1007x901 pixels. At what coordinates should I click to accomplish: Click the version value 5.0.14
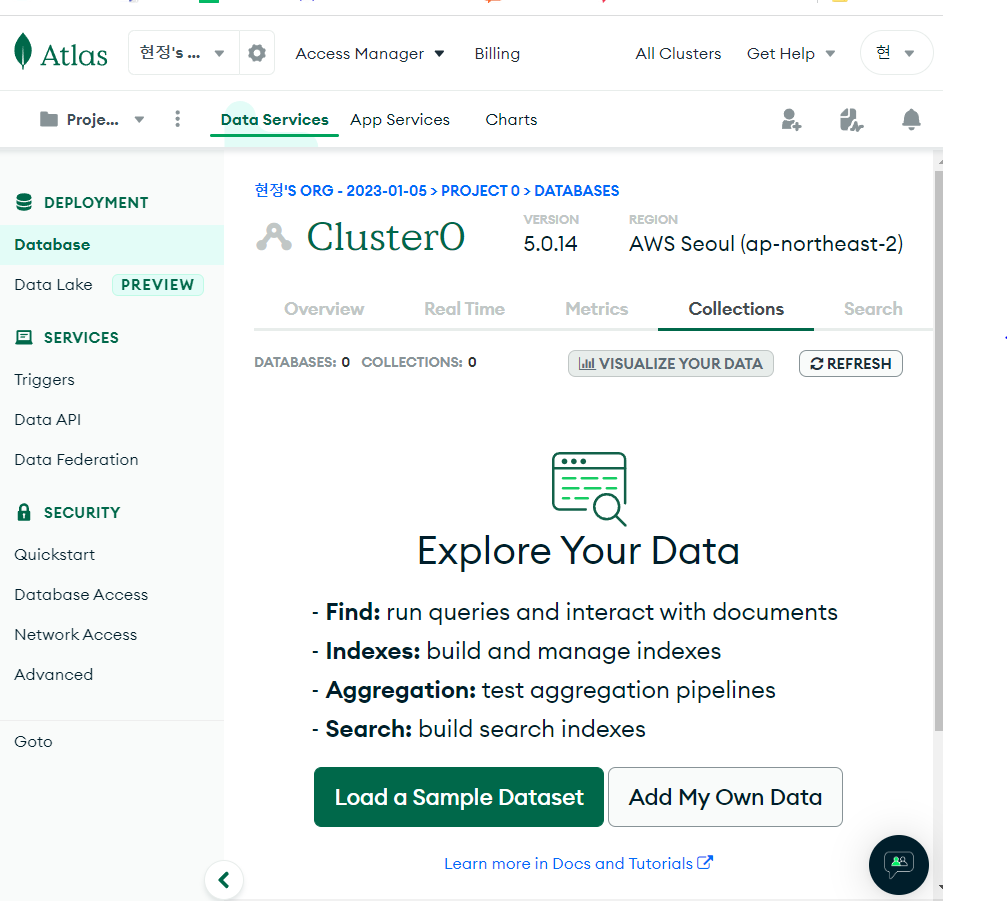point(550,244)
